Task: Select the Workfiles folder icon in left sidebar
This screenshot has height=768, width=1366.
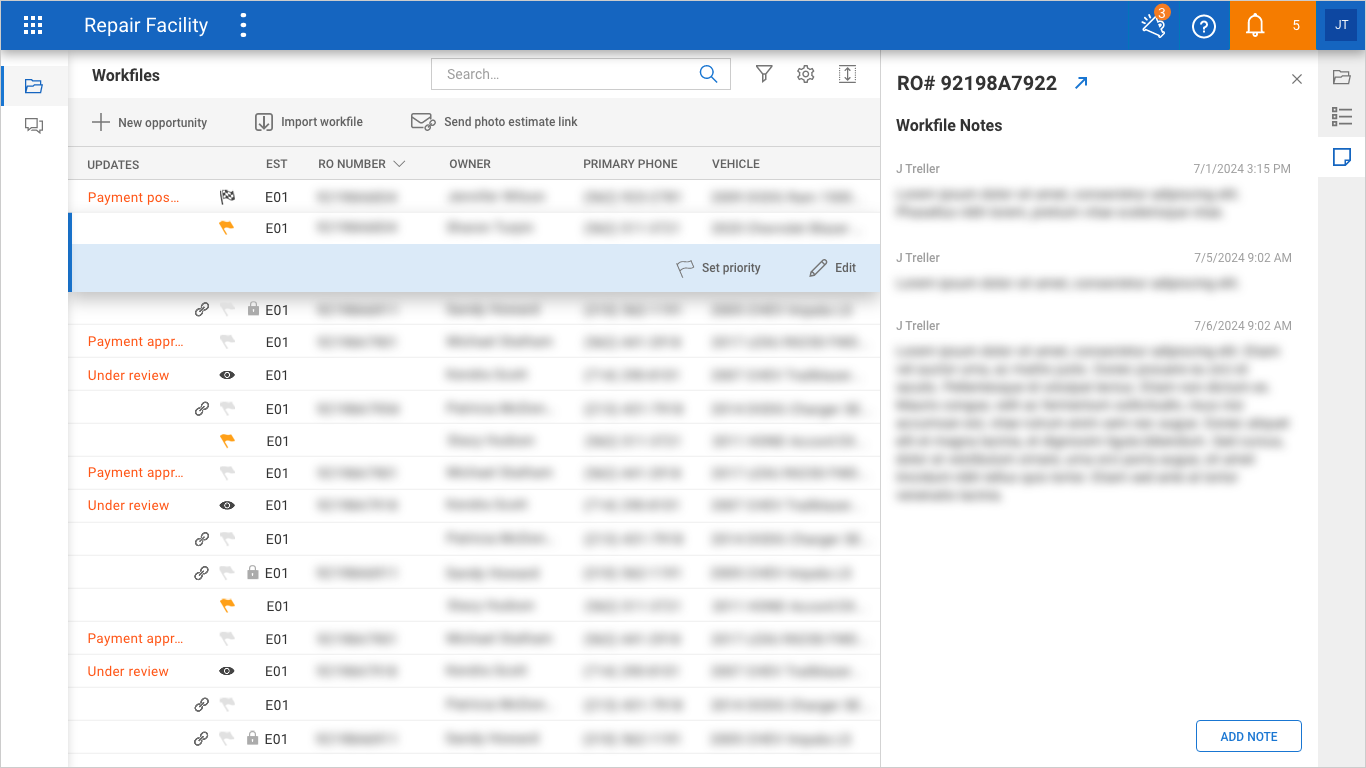Action: [x=34, y=86]
